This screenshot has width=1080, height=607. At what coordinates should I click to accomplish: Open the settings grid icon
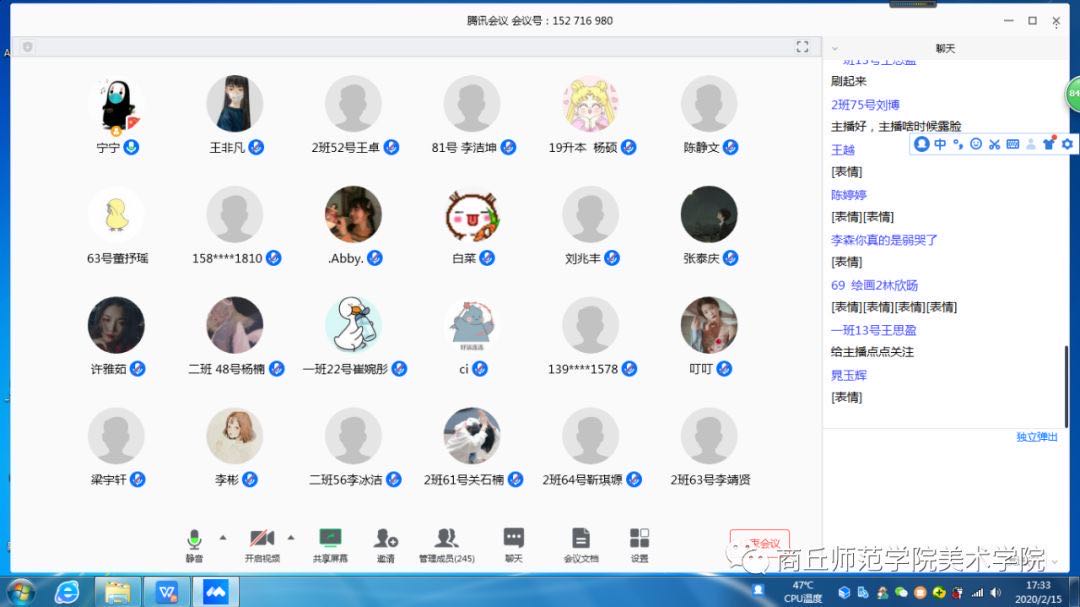click(x=639, y=537)
